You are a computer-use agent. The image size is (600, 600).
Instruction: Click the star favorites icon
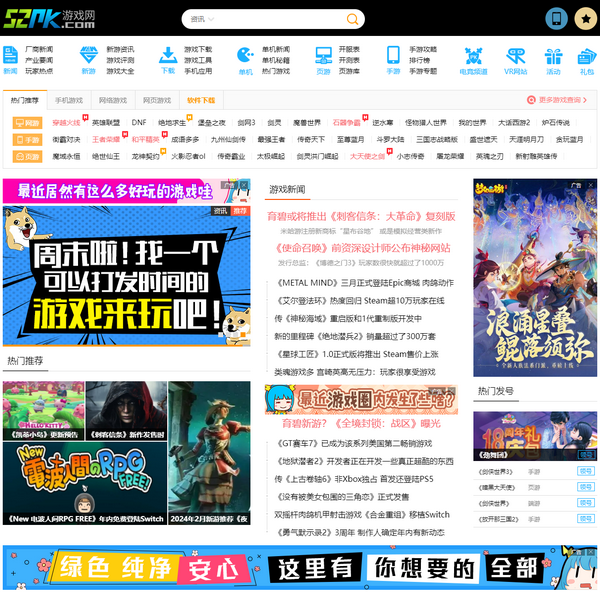[585, 18]
